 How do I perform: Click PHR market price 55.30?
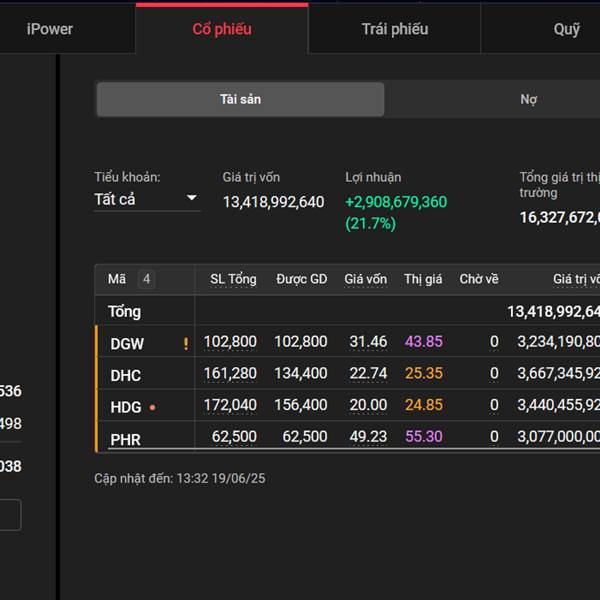click(424, 436)
